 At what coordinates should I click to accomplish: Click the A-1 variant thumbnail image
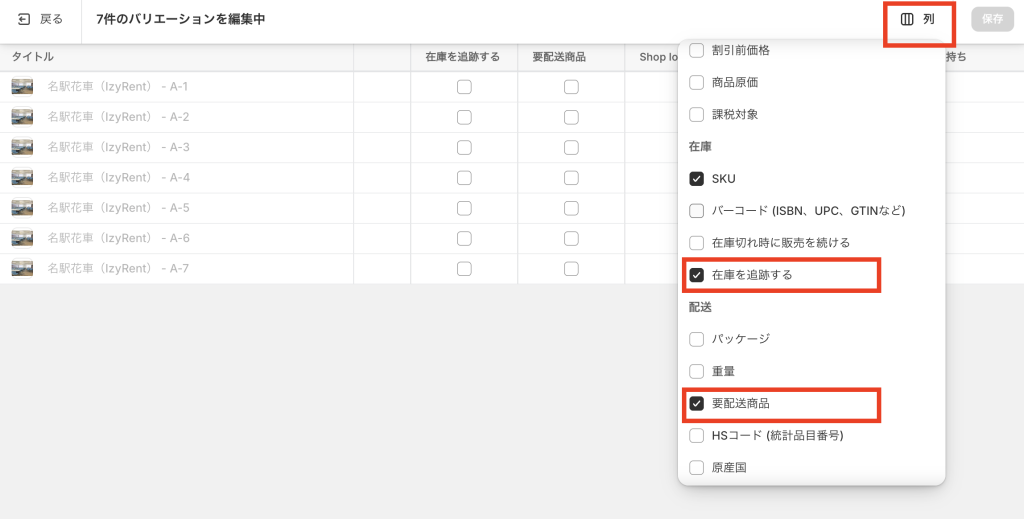pyautogui.click(x=22, y=87)
